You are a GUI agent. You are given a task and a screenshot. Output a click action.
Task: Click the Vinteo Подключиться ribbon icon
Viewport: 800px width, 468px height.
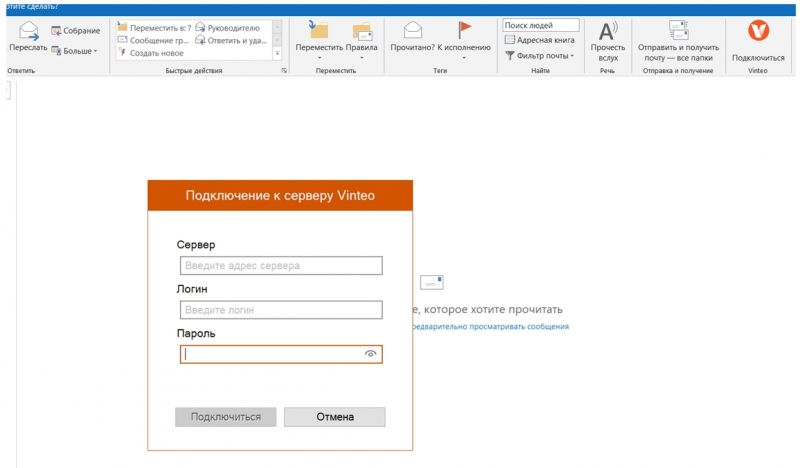click(x=758, y=31)
